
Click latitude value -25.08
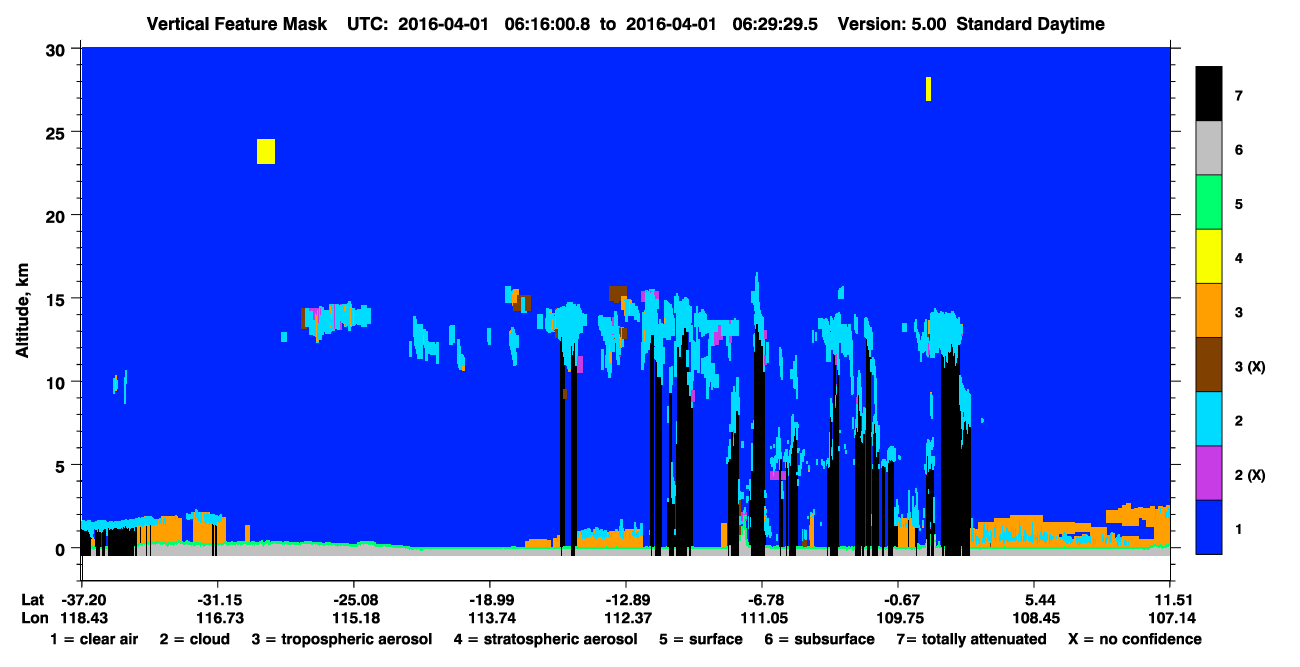[x=353, y=599]
